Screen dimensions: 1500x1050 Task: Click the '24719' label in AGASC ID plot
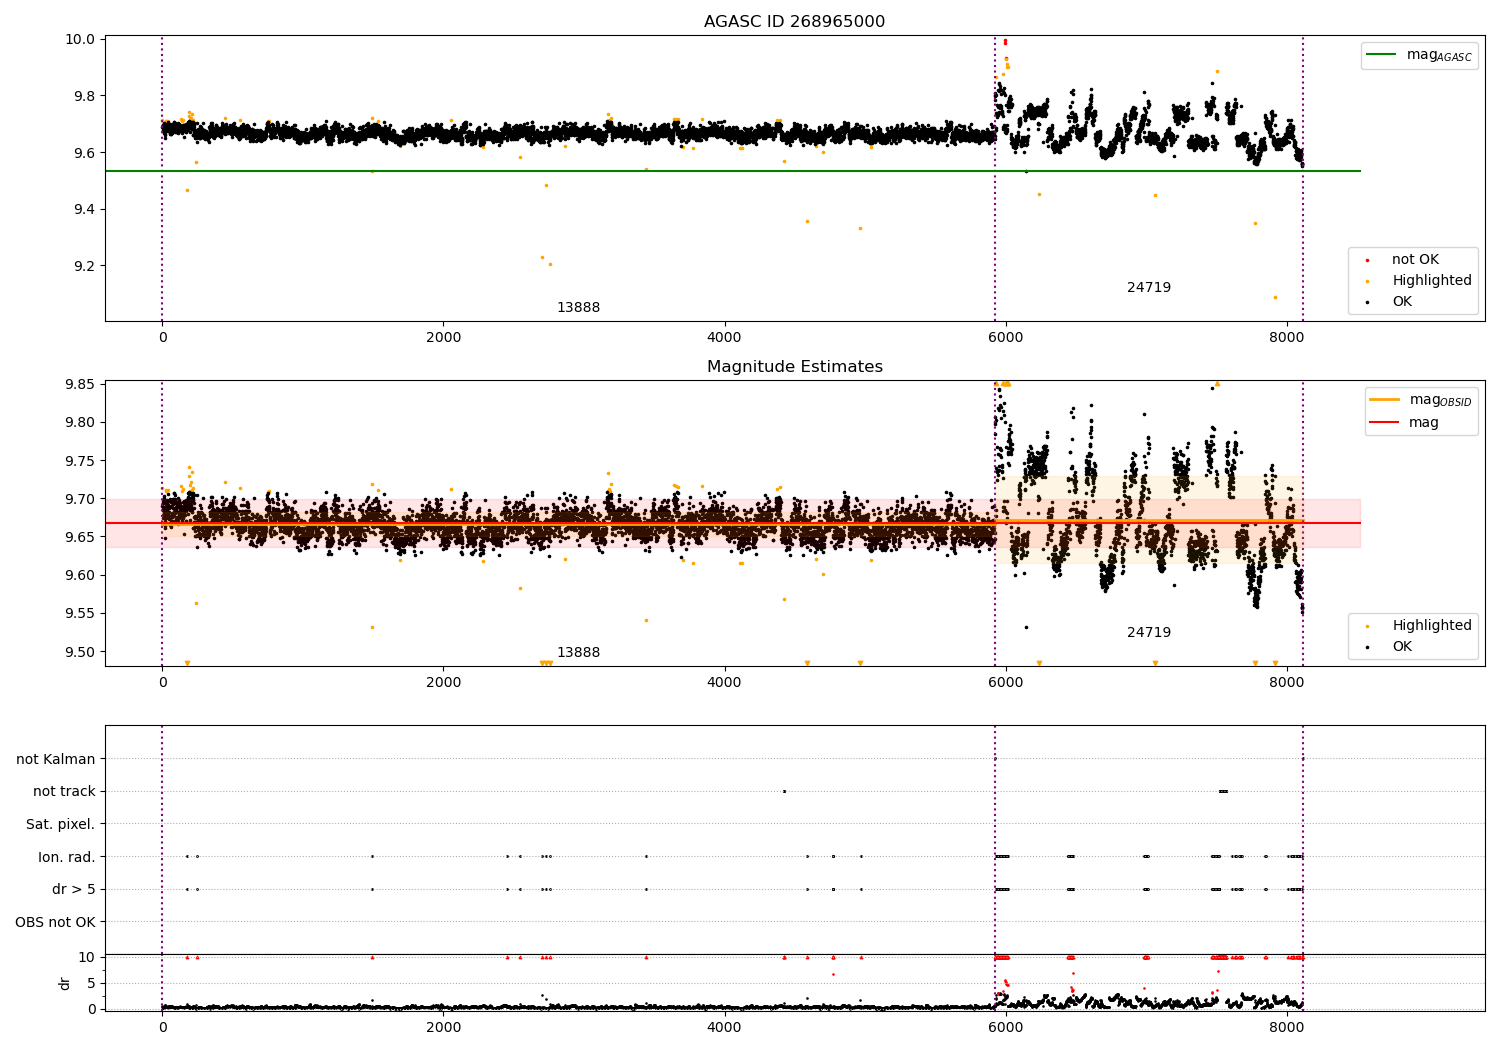[x=1149, y=288]
